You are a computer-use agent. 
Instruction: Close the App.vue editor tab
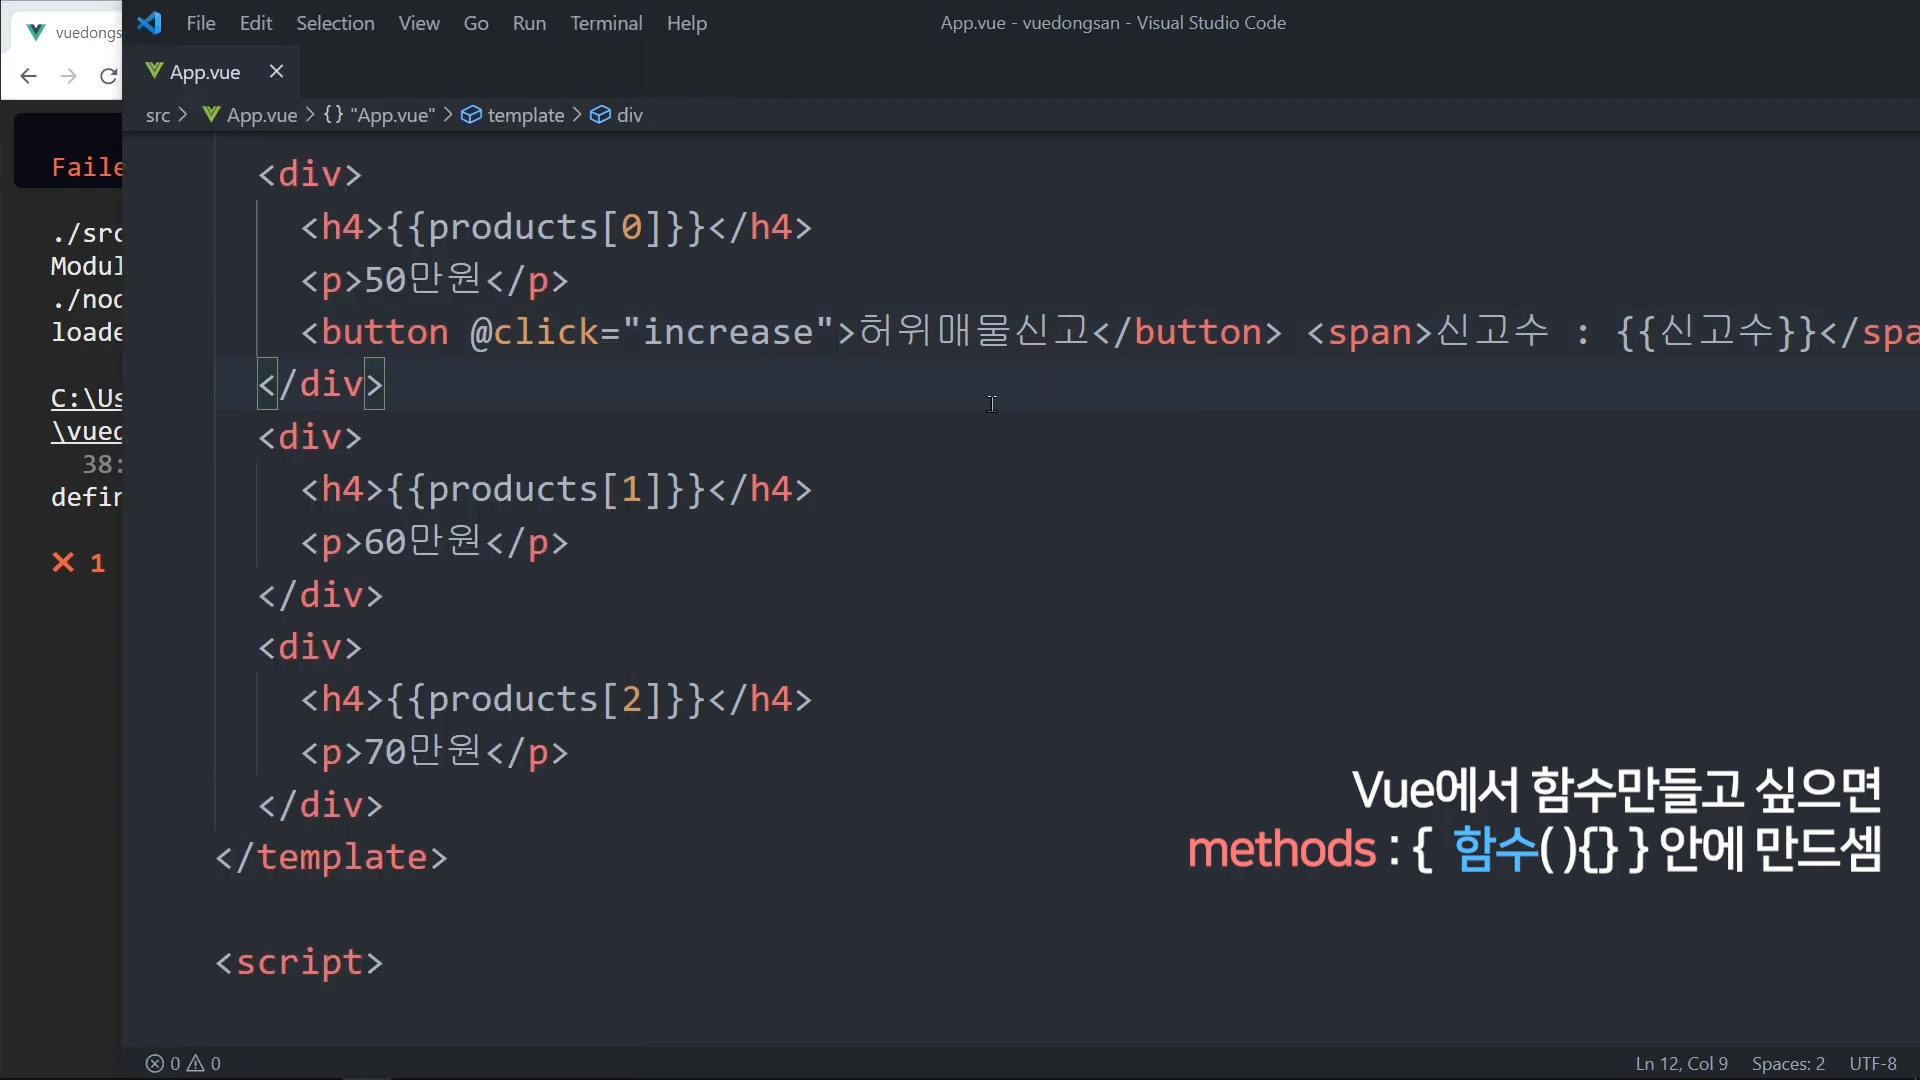[277, 71]
